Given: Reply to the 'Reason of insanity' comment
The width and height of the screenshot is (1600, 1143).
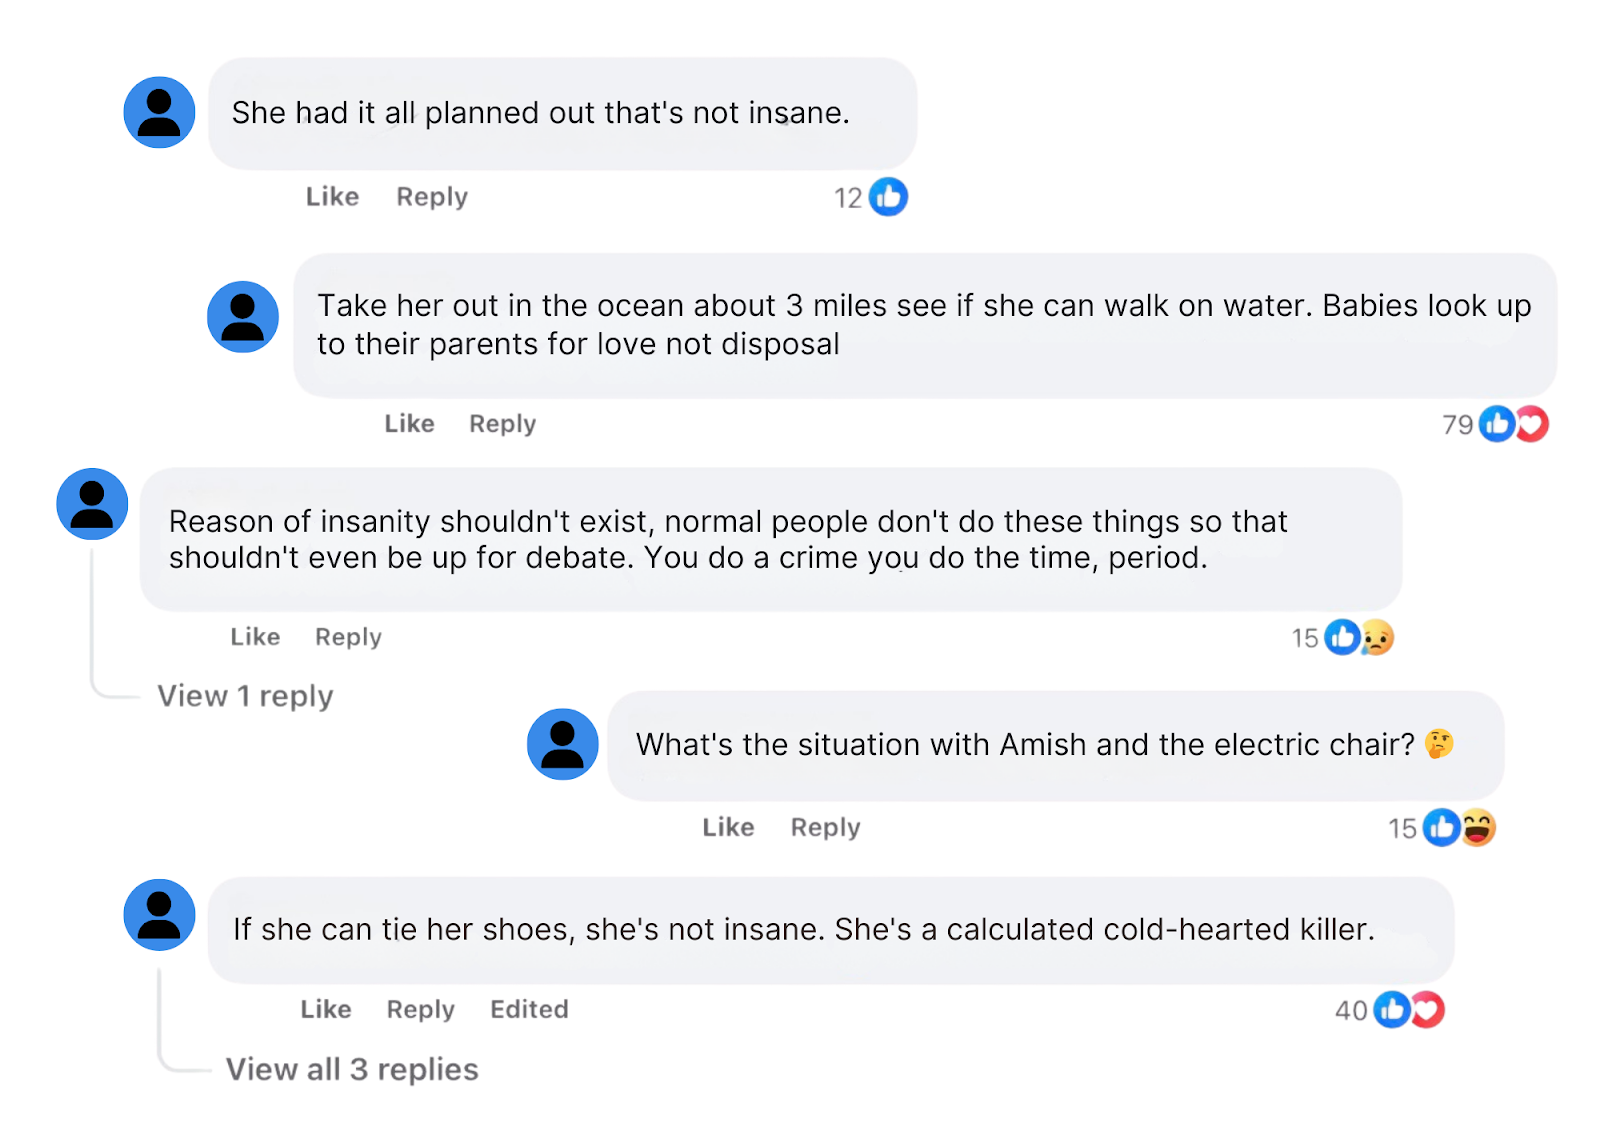Looking at the screenshot, I should pos(348,637).
